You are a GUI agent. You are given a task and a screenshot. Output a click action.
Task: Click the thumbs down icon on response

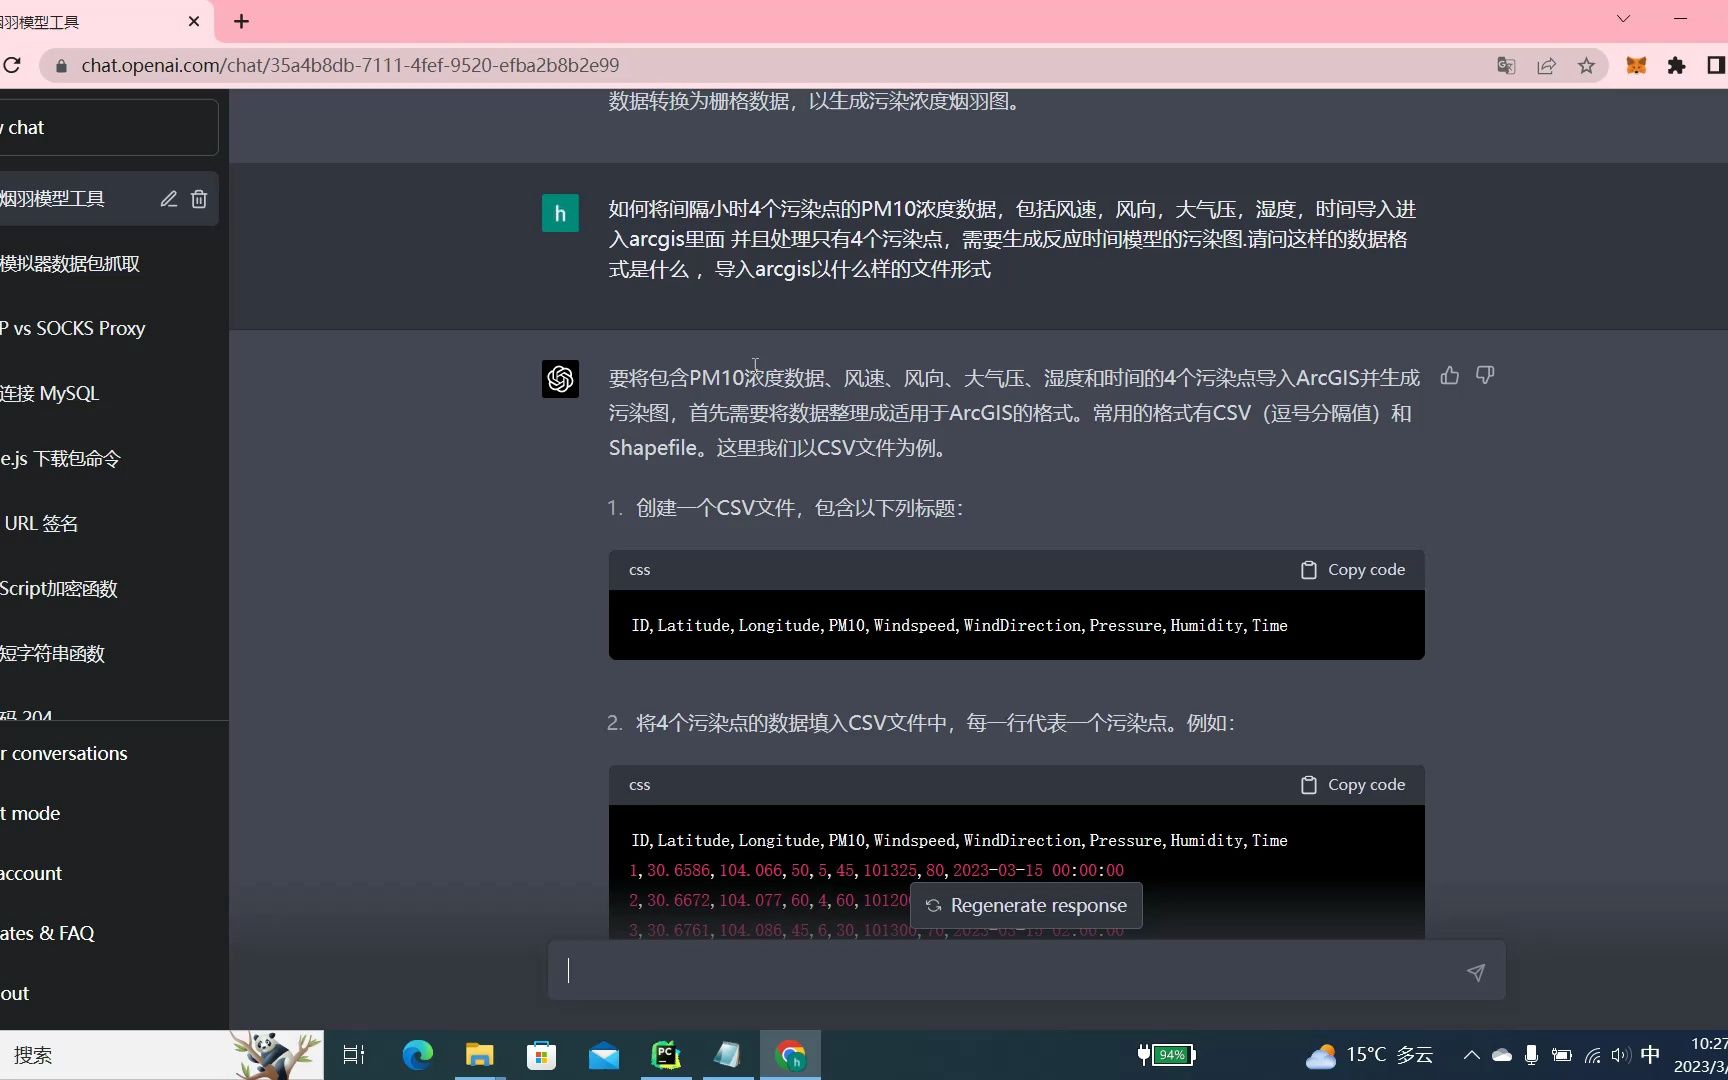1485,376
